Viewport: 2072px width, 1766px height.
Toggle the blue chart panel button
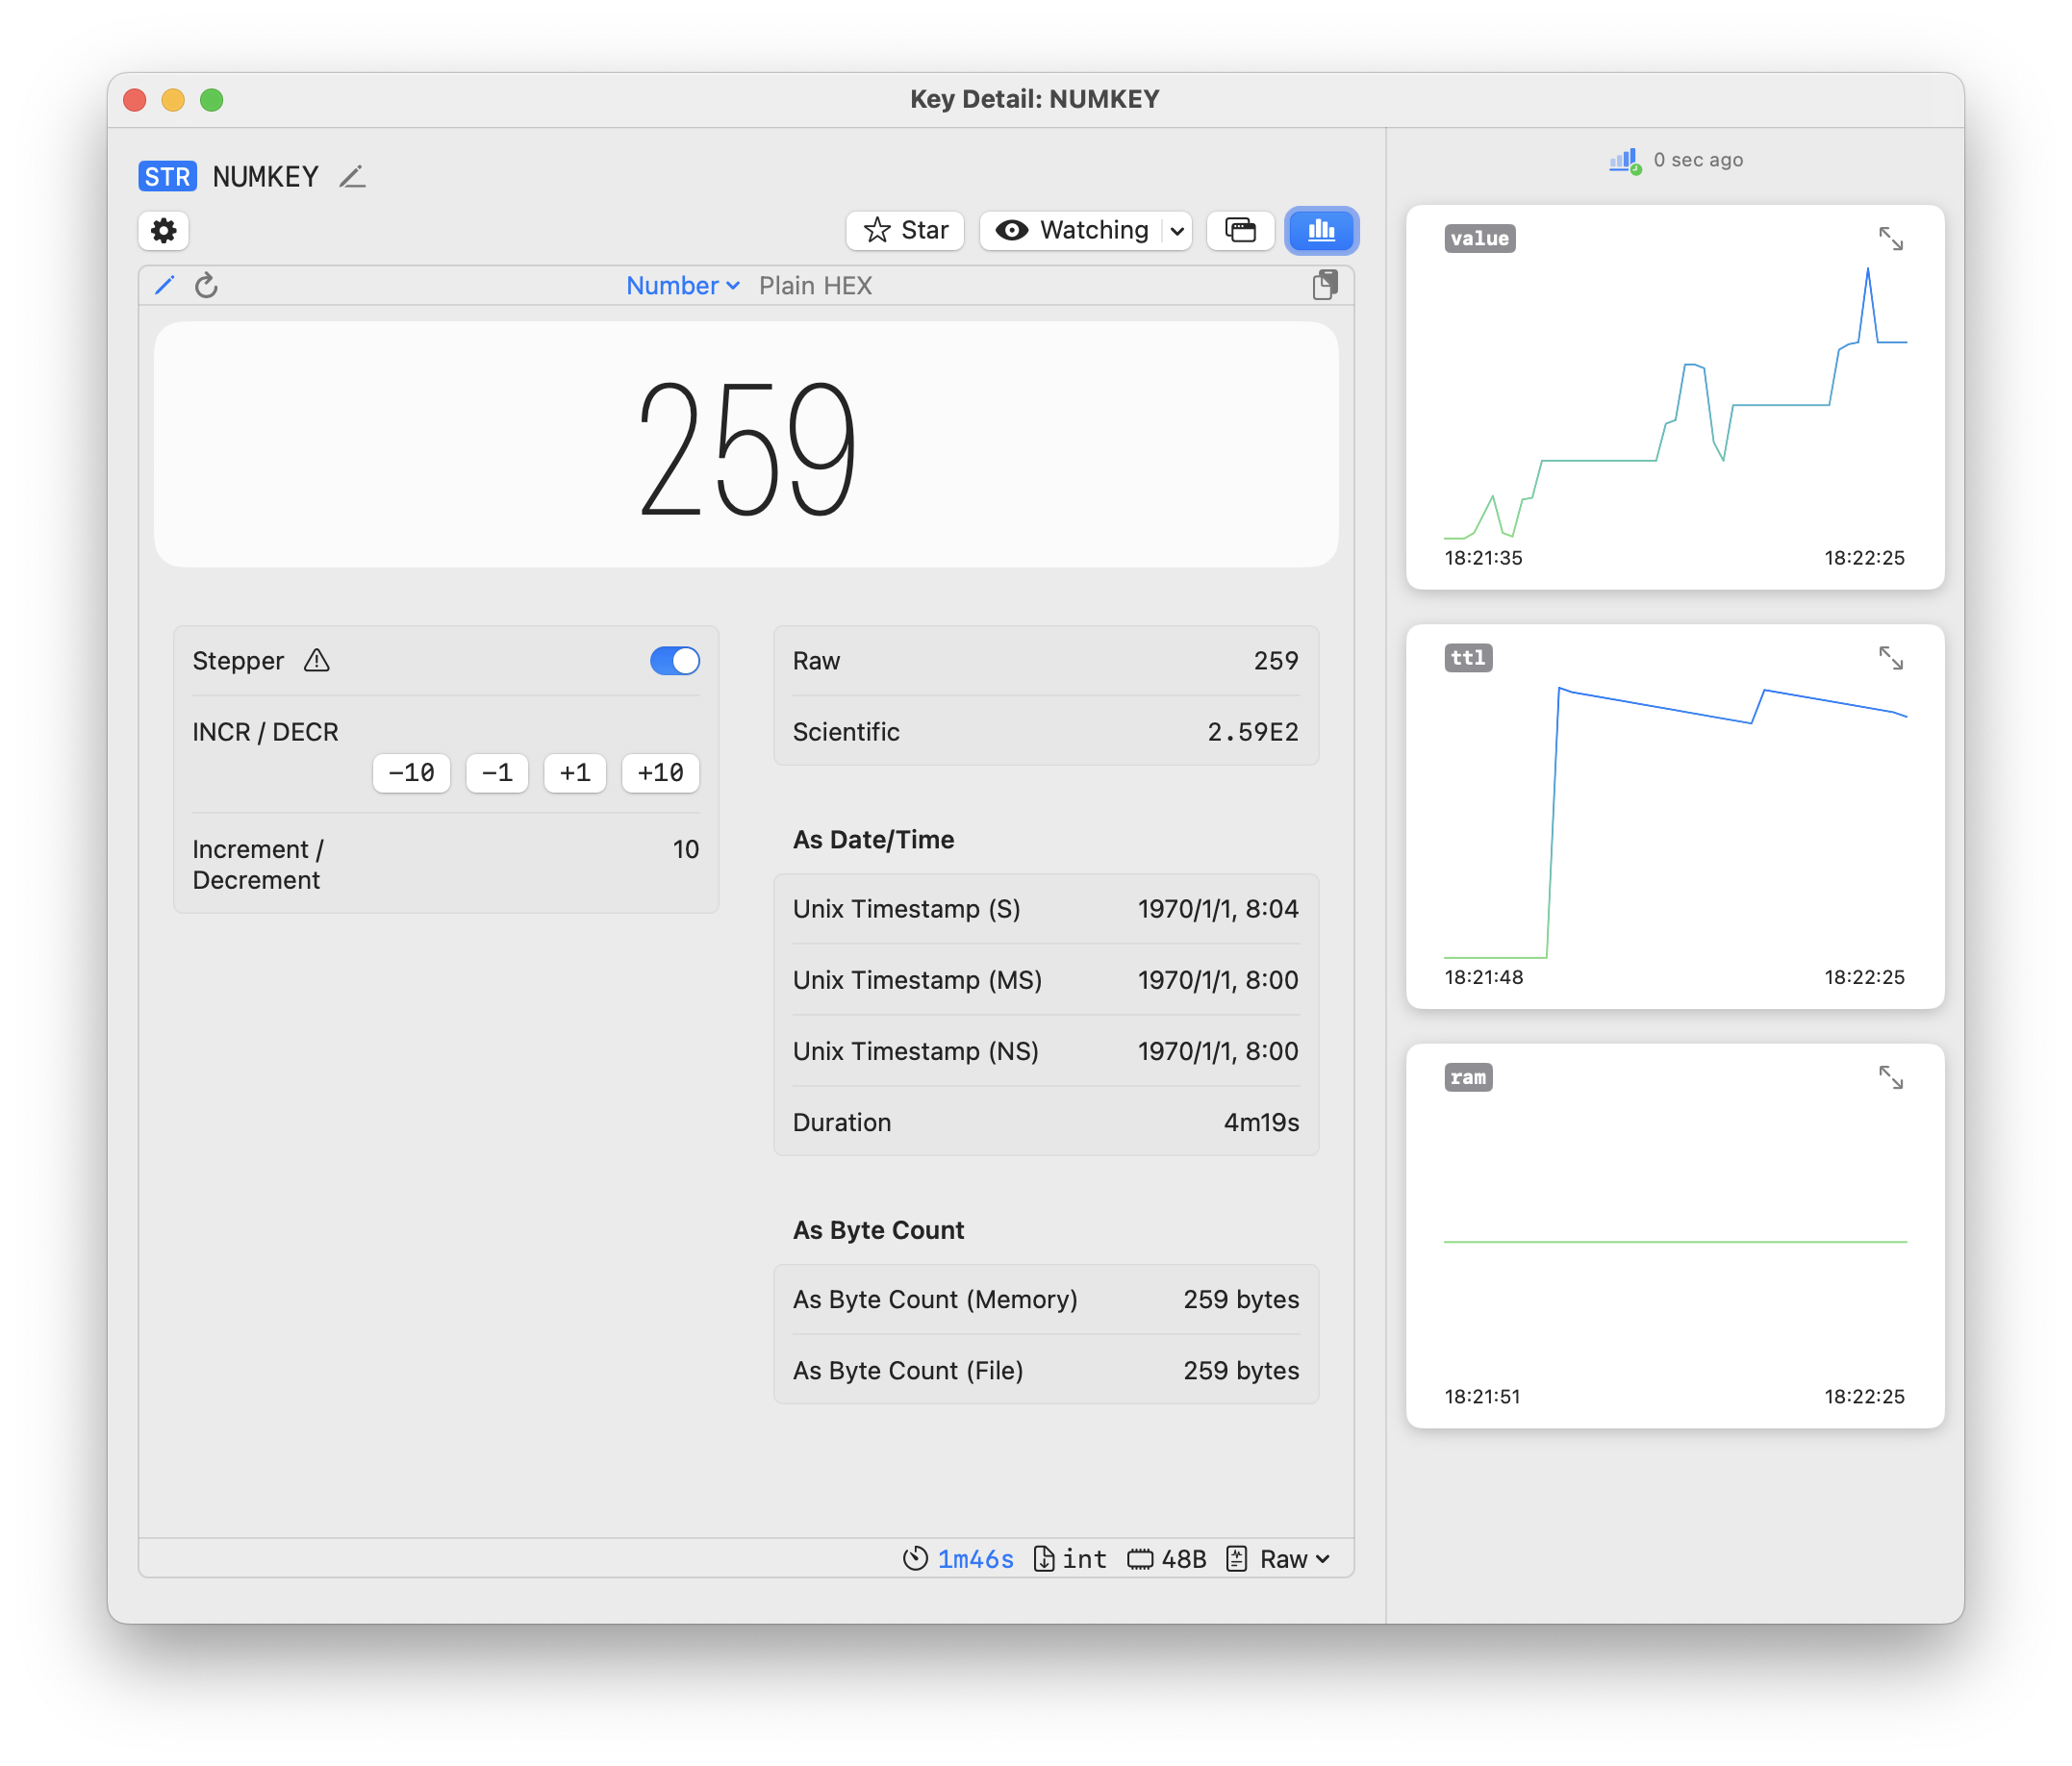point(1321,231)
